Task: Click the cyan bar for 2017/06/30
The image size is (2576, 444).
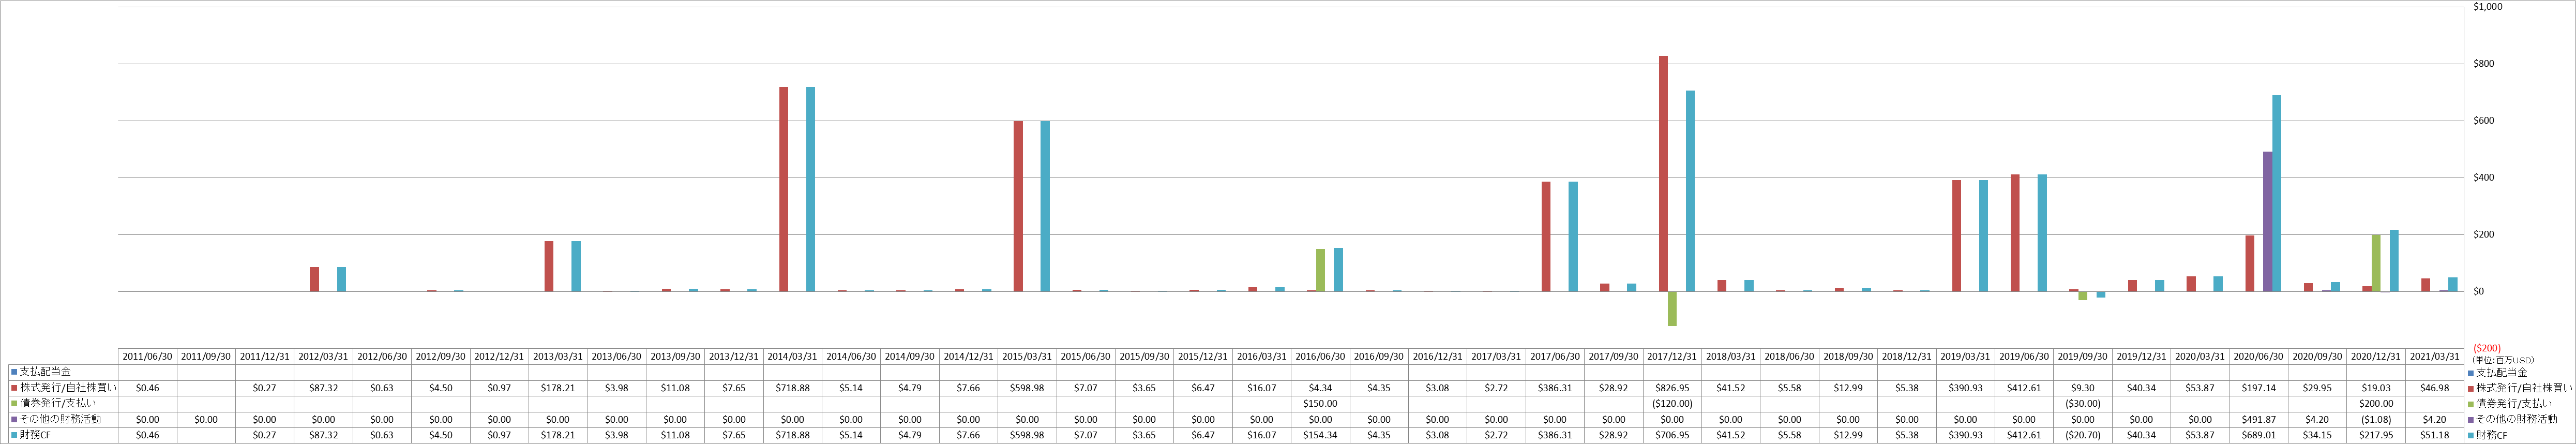Action: tap(1574, 237)
